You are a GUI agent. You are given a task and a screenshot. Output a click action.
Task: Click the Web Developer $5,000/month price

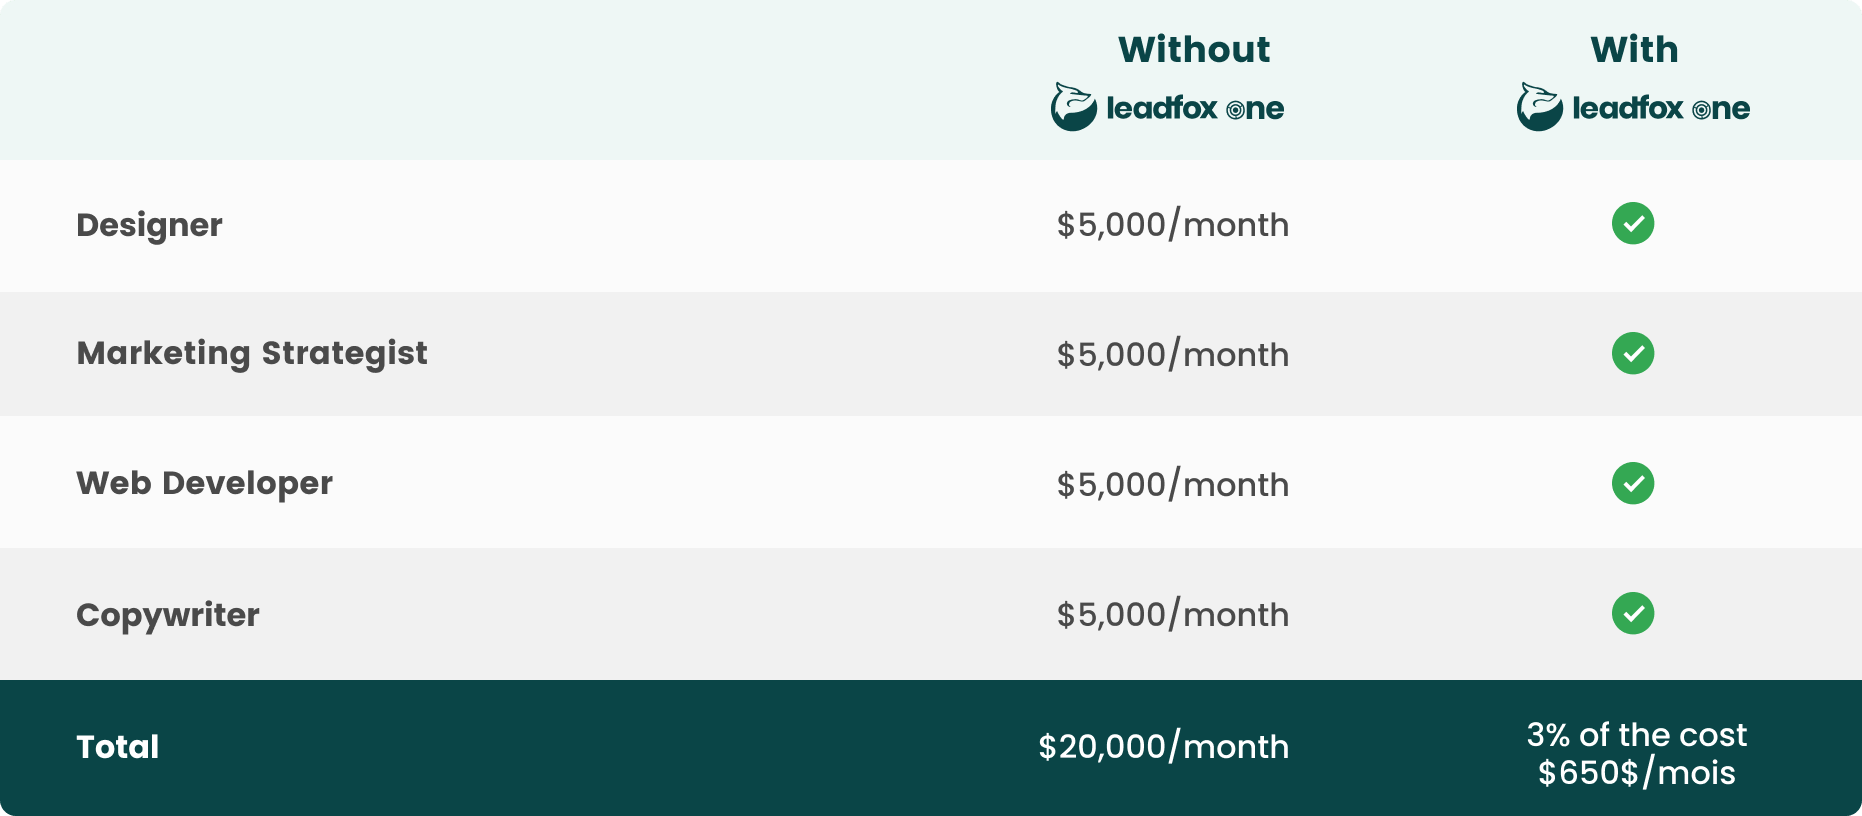[1172, 484]
